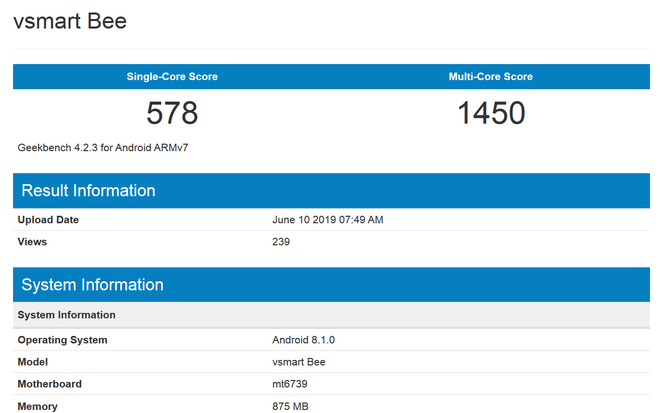Click the 875 MB memory value
Viewport: 660px width, 413px height.
point(291,406)
